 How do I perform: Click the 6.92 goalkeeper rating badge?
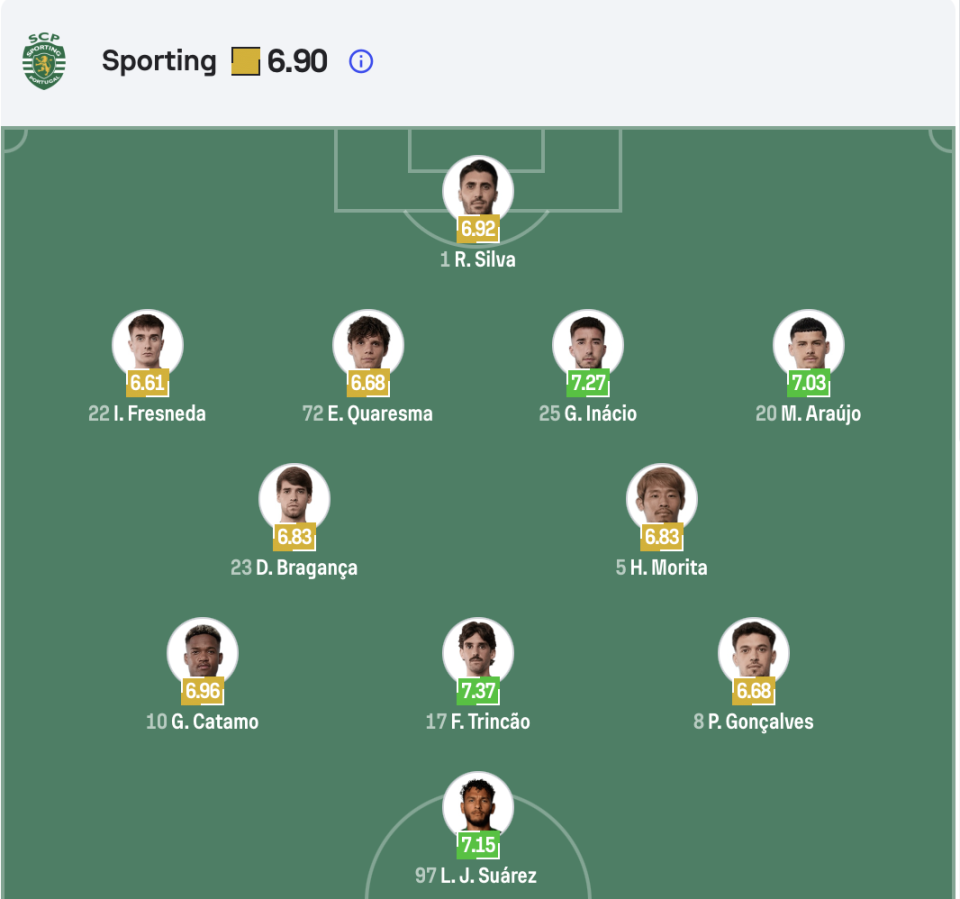478,229
